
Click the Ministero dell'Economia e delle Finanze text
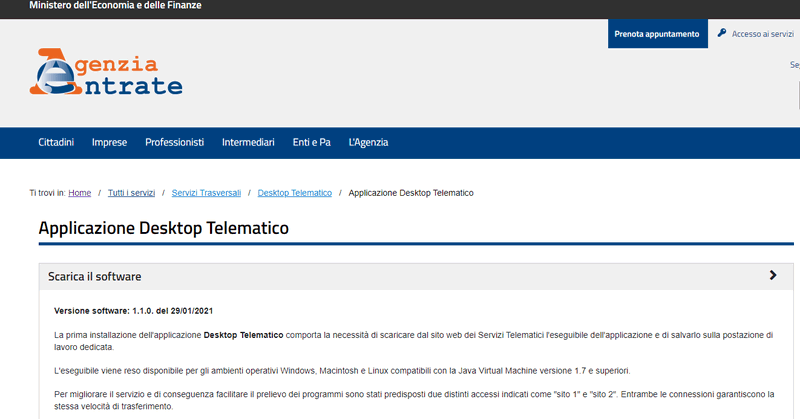tap(115, 6)
